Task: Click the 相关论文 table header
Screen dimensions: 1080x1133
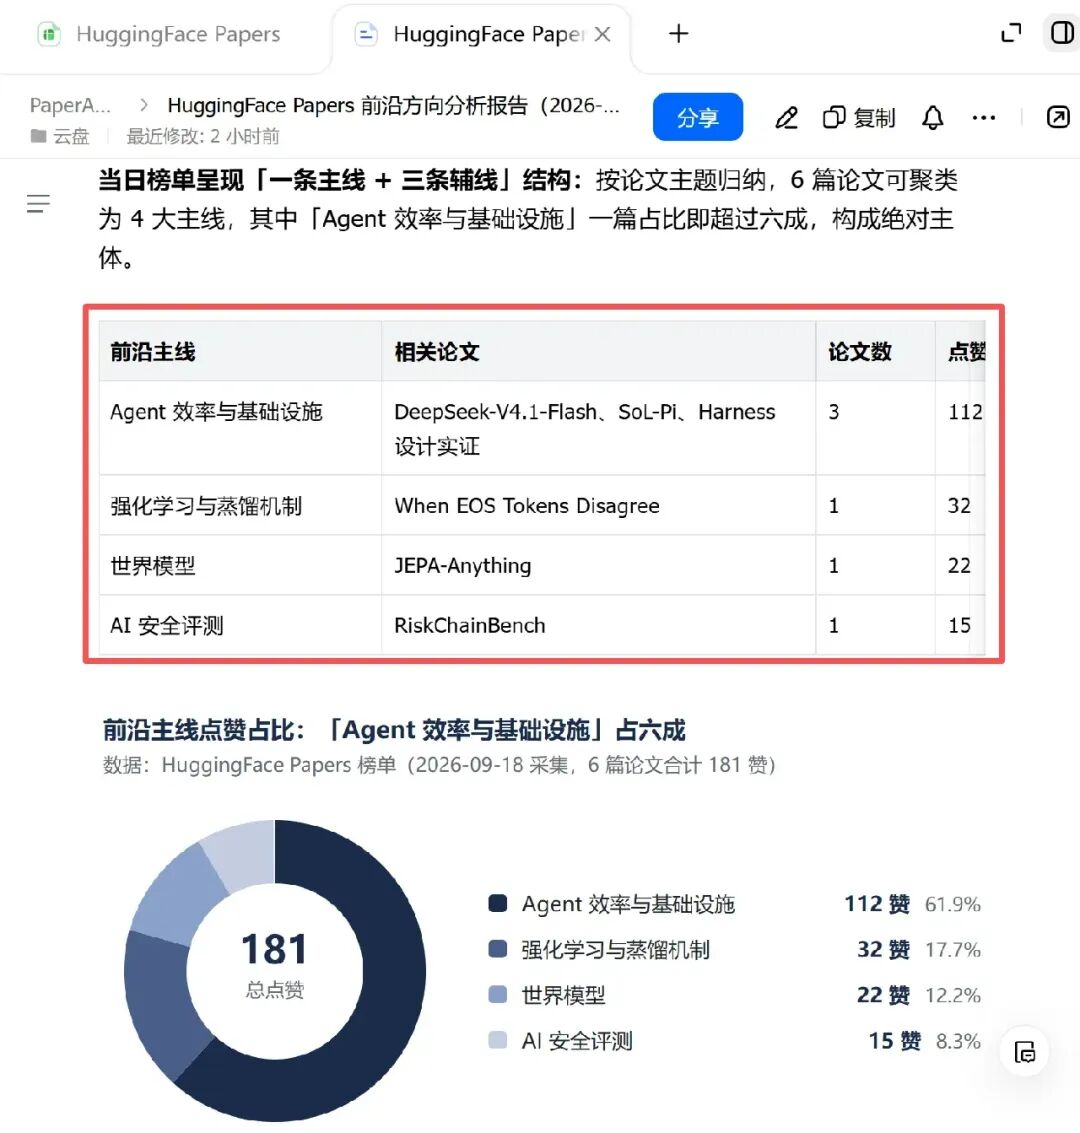Action: [x=598, y=352]
